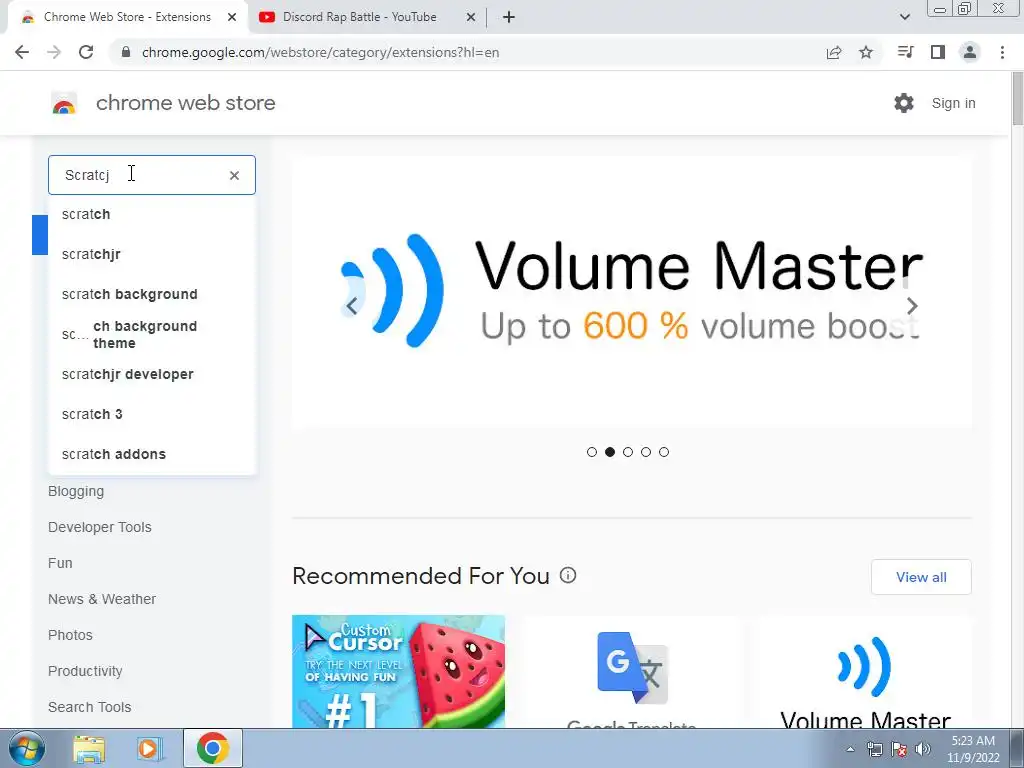The height and width of the screenshot is (768, 1024).
Task: Open the Fun category
Action: point(60,563)
